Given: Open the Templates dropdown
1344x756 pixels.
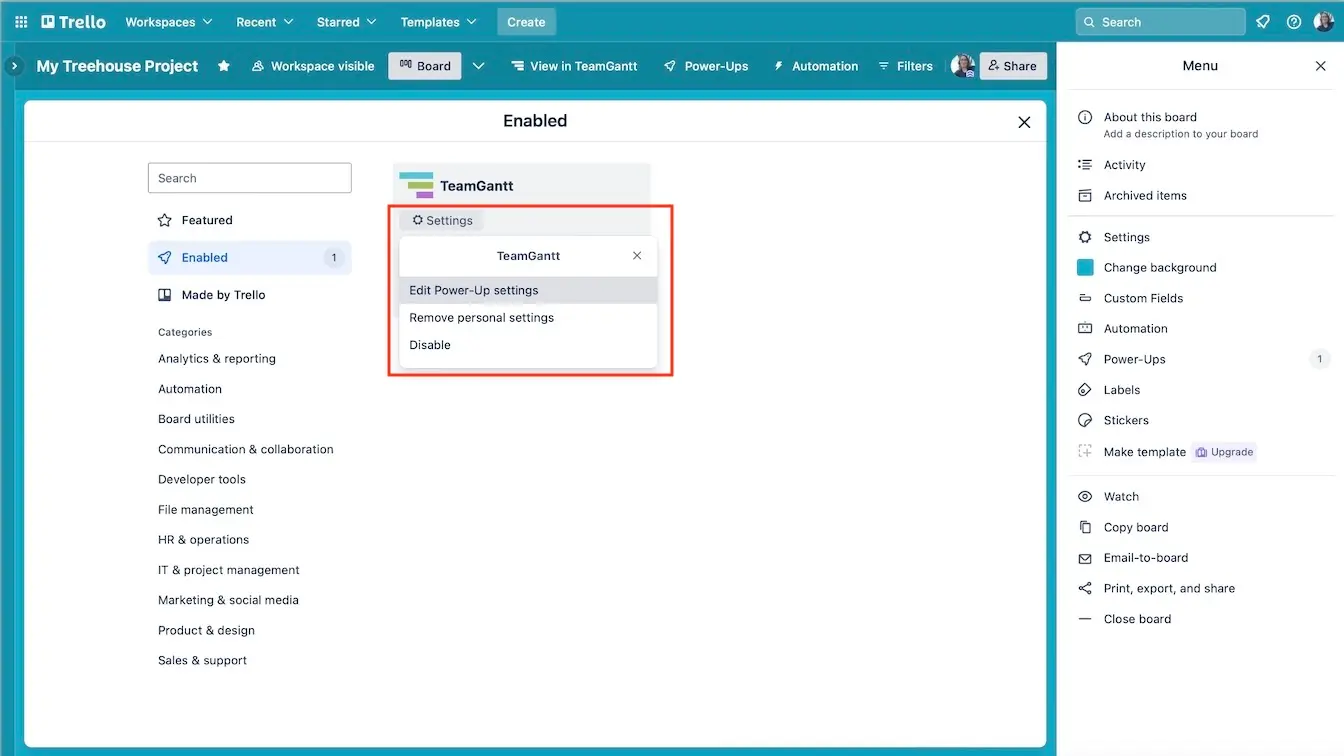Looking at the screenshot, I should click(x=438, y=22).
